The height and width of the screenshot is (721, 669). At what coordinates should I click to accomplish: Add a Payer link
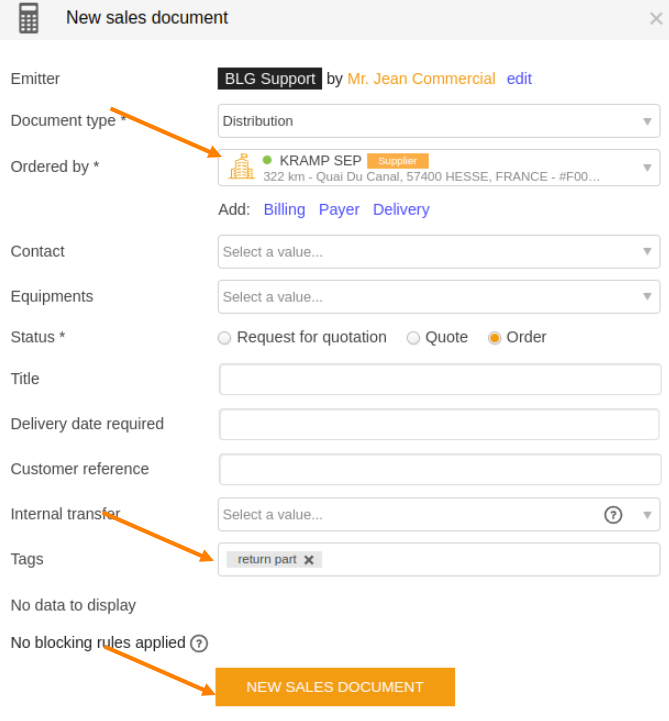339,210
